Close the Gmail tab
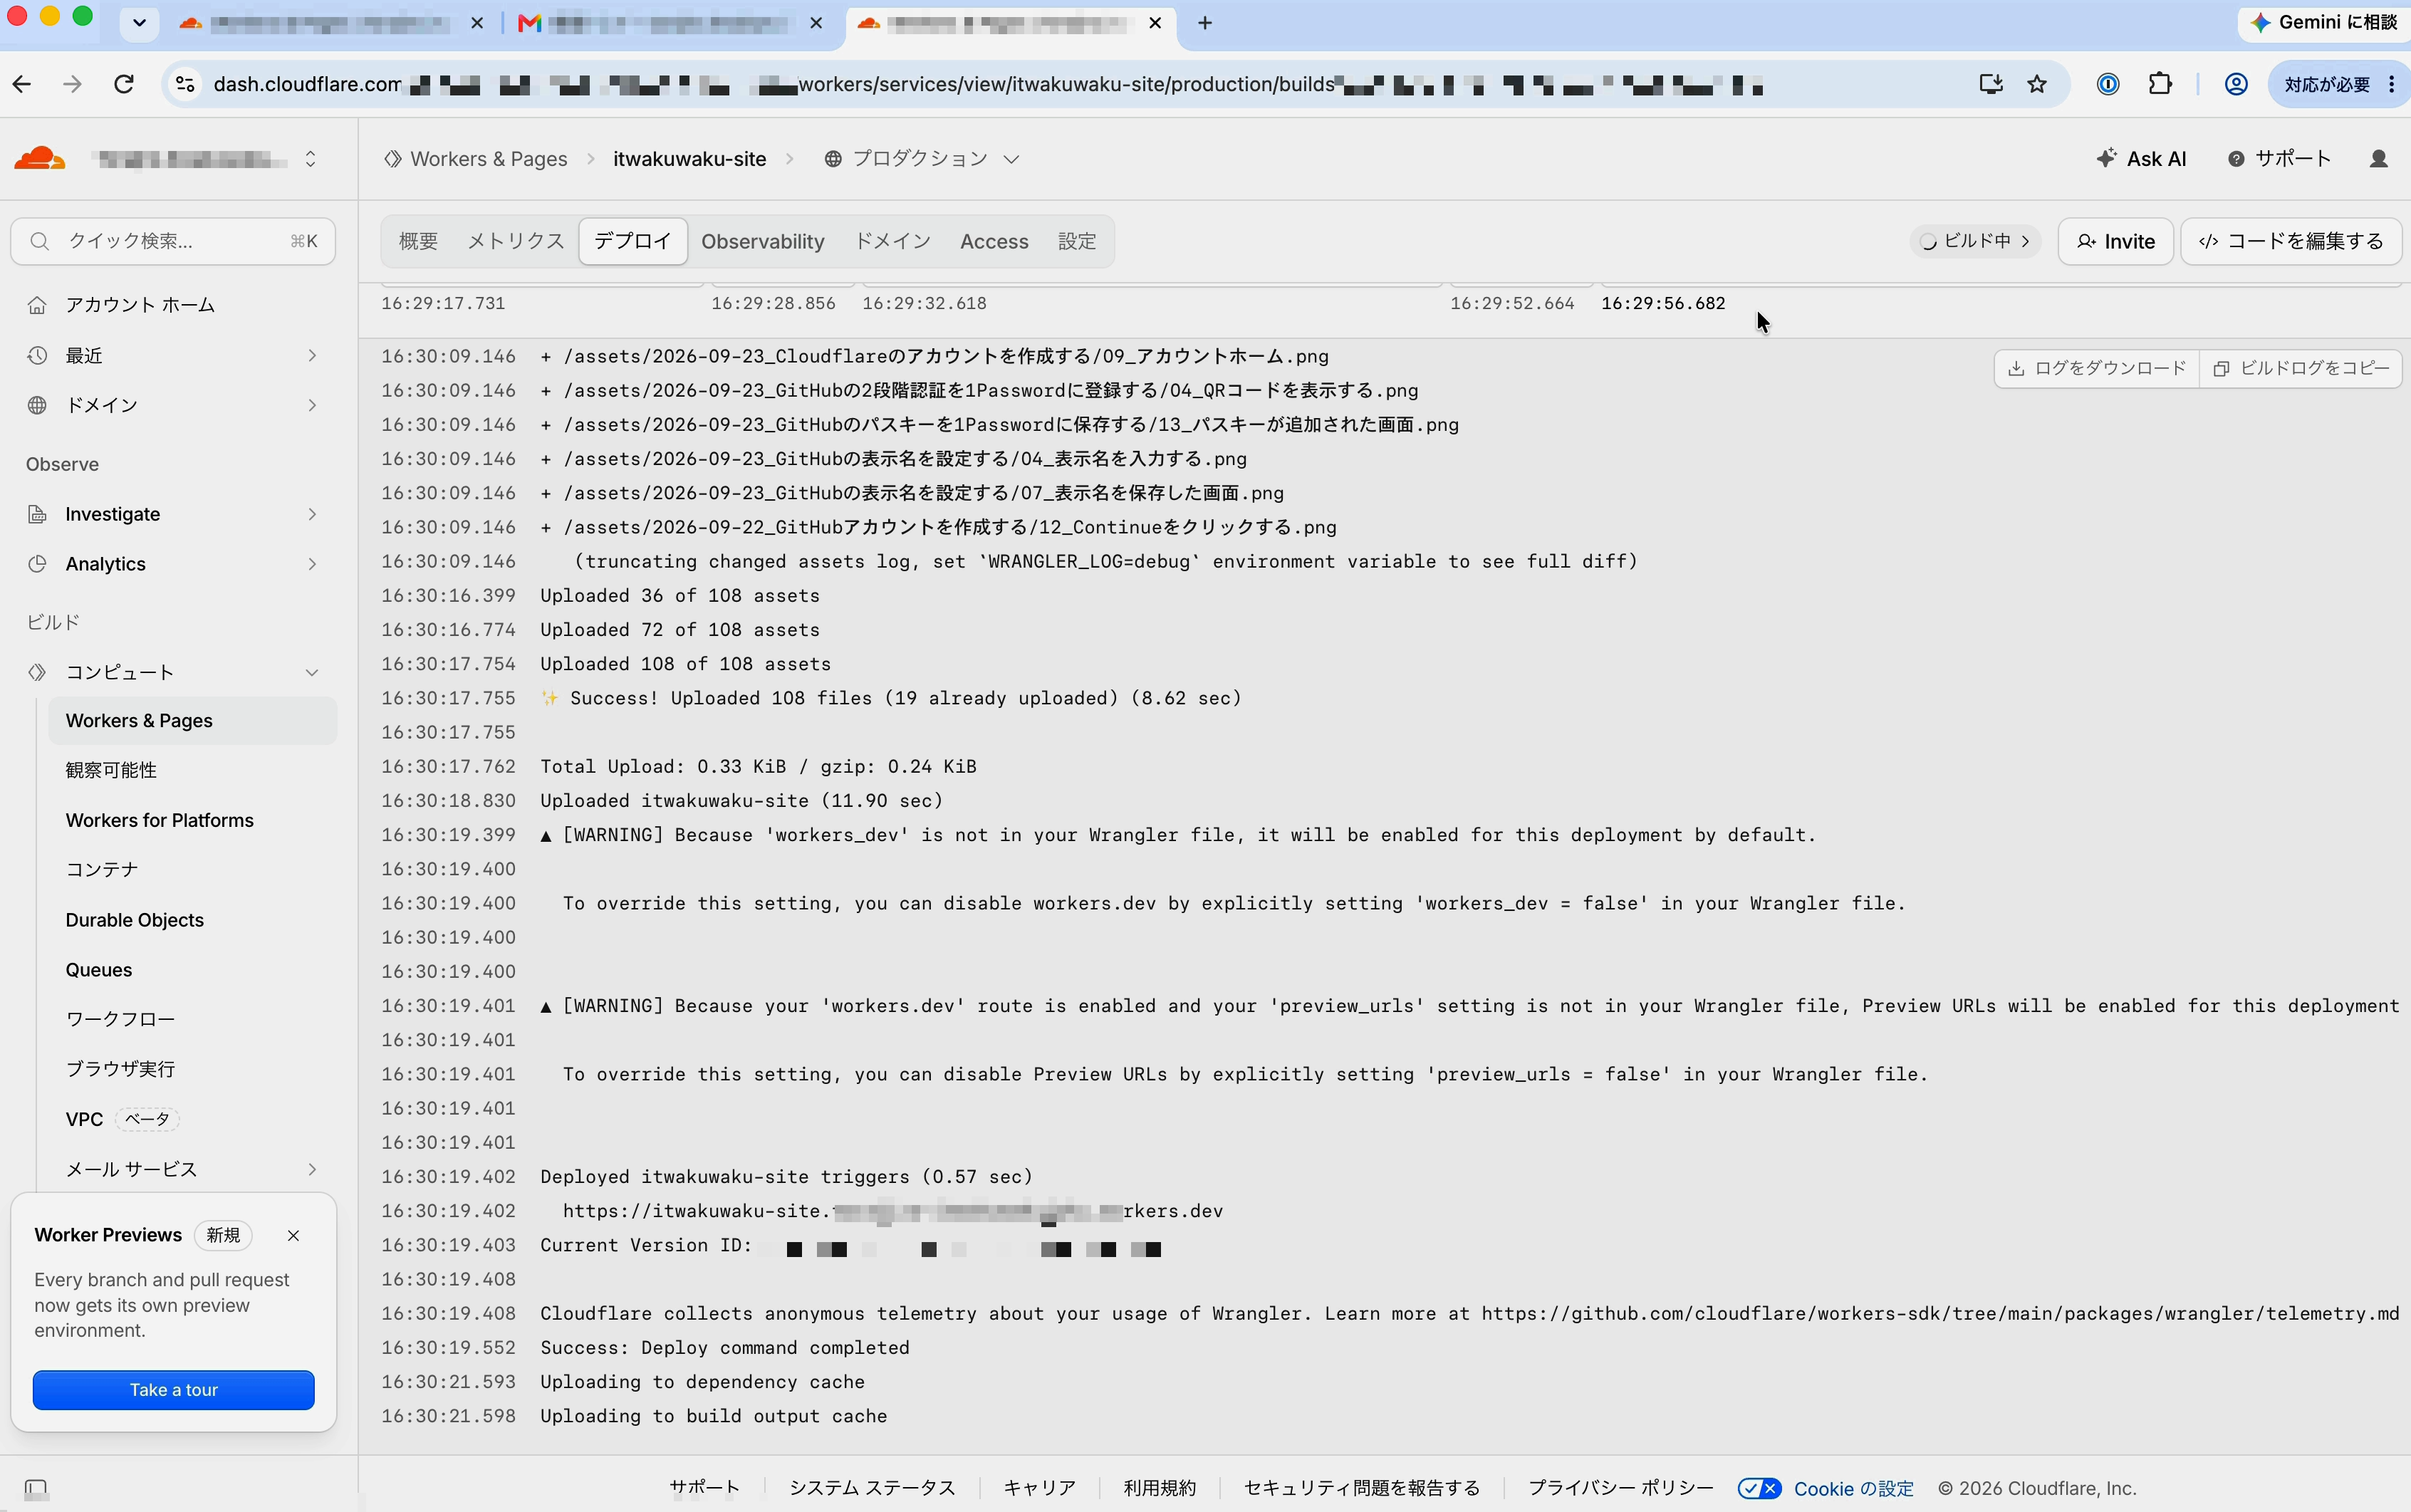Viewport: 2411px width, 1512px height. pyautogui.click(x=816, y=23)
